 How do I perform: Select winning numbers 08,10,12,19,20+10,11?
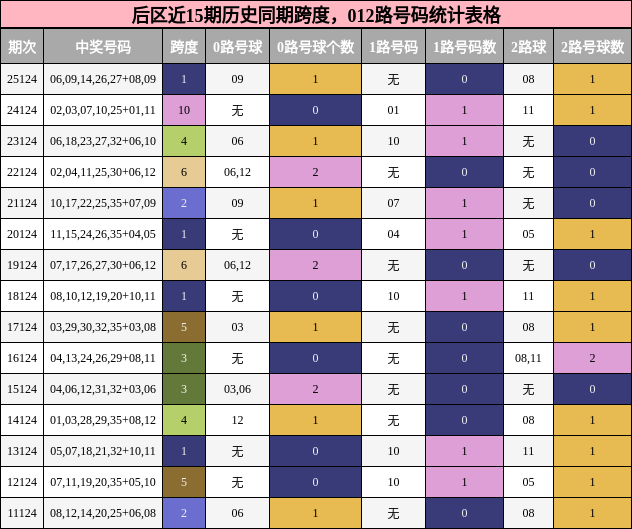pos(103,296)
